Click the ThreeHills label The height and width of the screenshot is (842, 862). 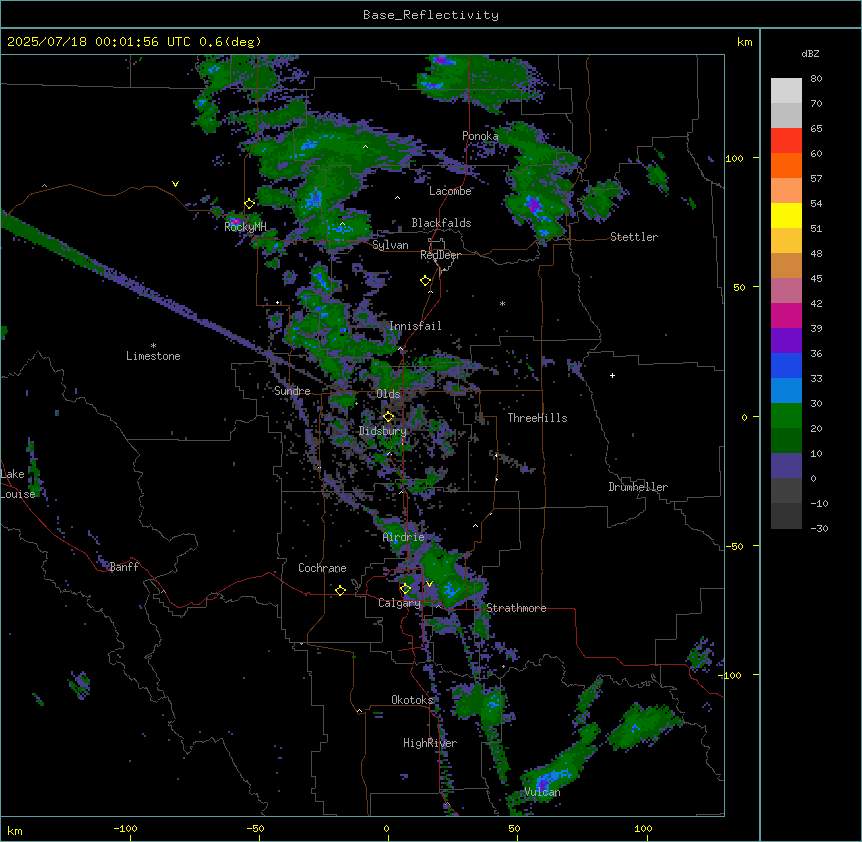click(537, 418)
